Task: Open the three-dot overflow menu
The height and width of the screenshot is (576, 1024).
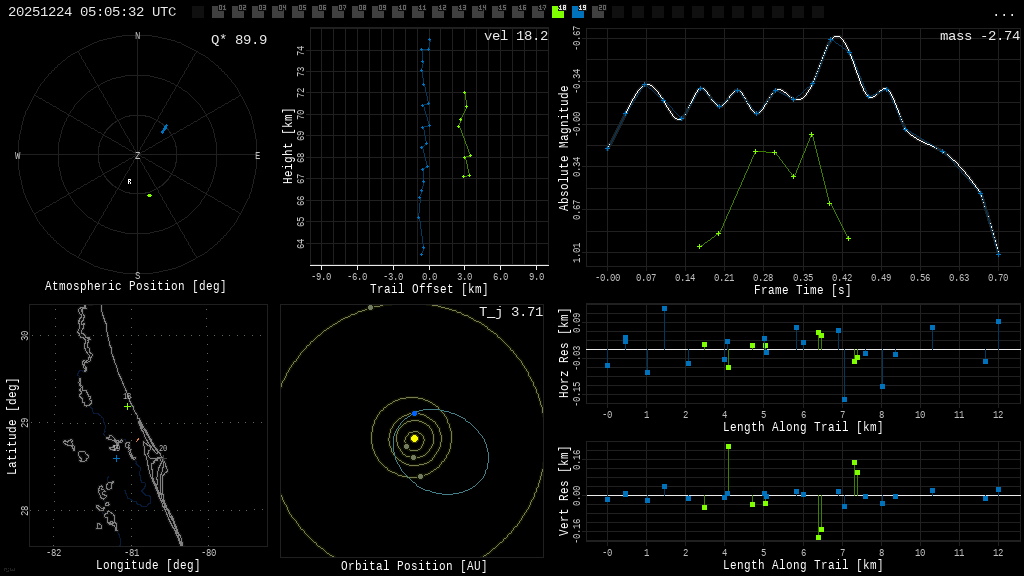Action: (x=1003, y=13)
